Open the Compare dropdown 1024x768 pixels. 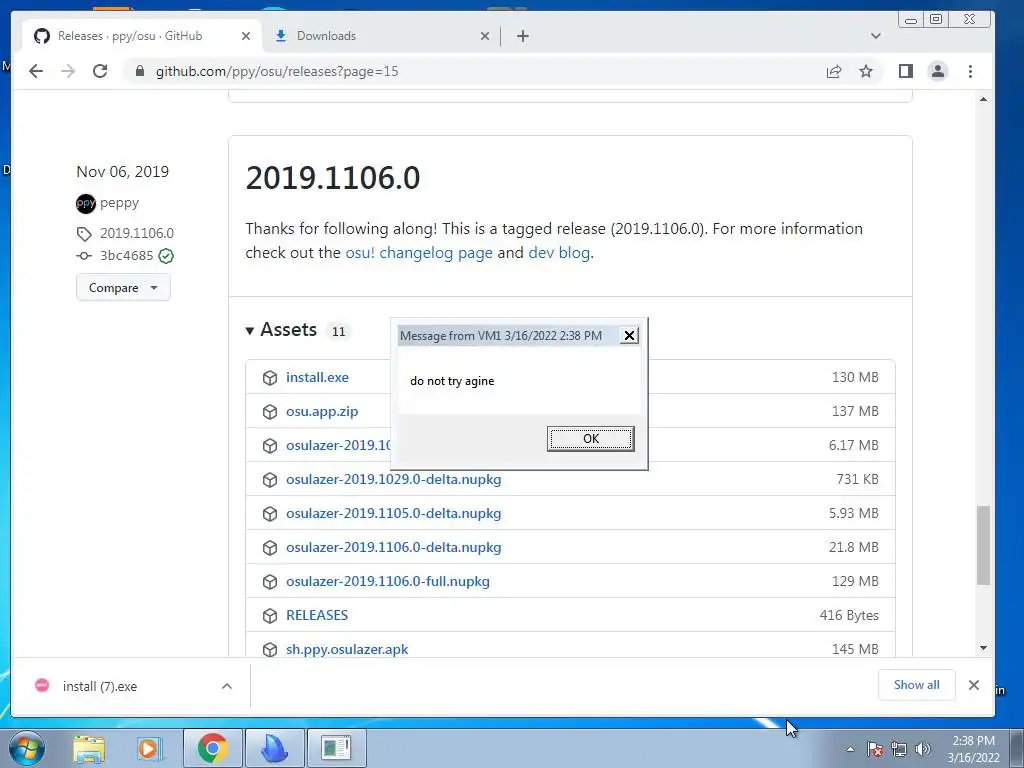[123, 287]
